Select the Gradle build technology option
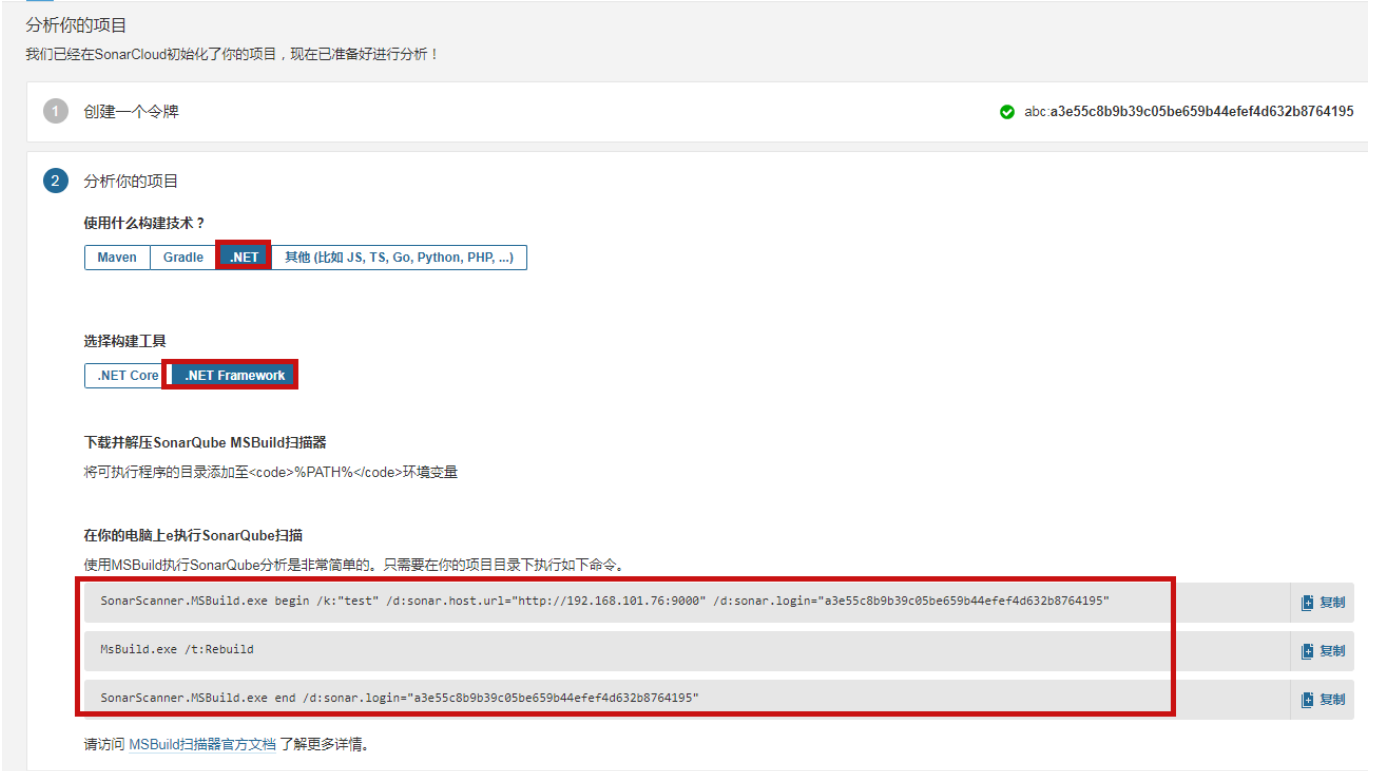 click(183, 257)
